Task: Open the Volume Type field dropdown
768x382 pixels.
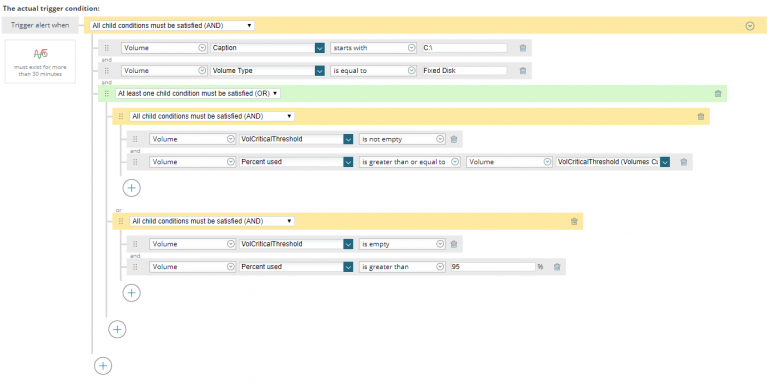Action: point(268,71)
